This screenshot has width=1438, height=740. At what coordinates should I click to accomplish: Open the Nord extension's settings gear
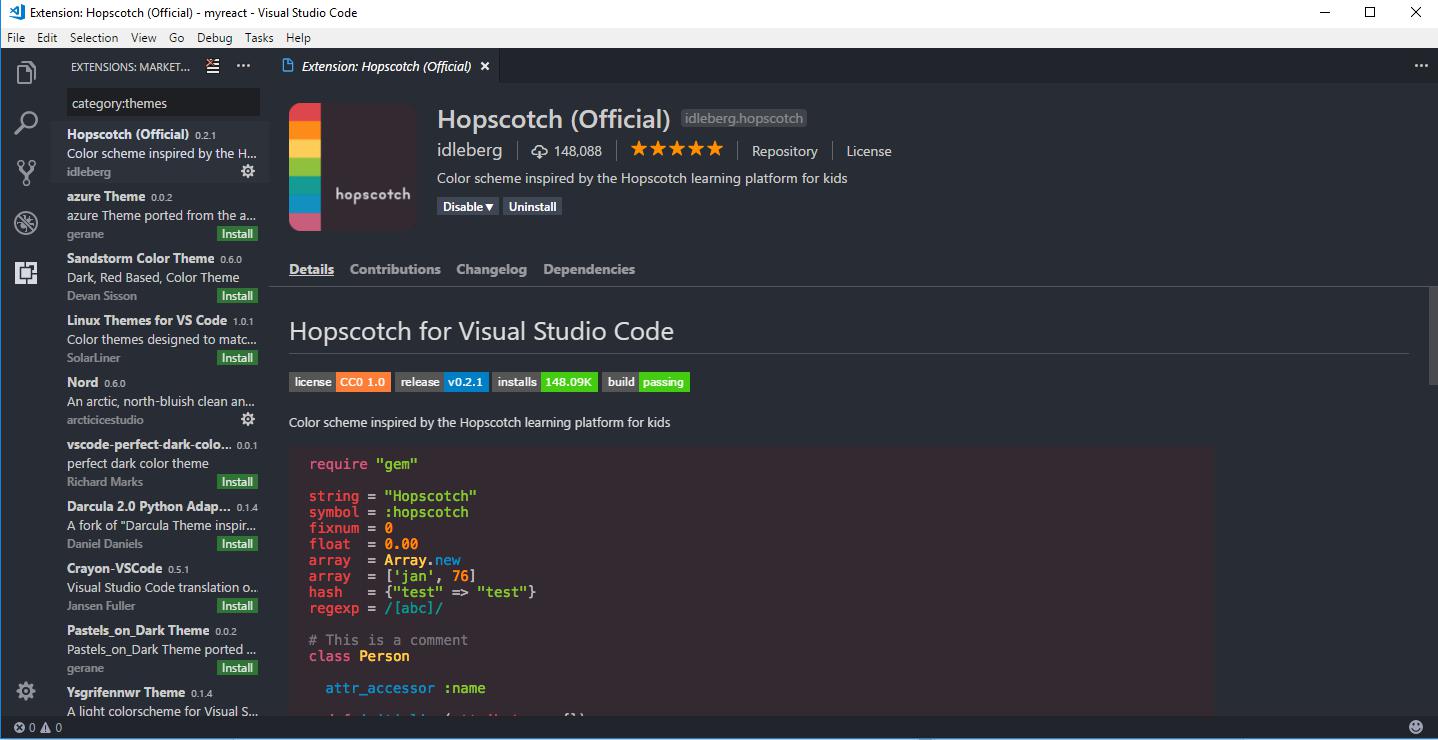coord(247,419)
